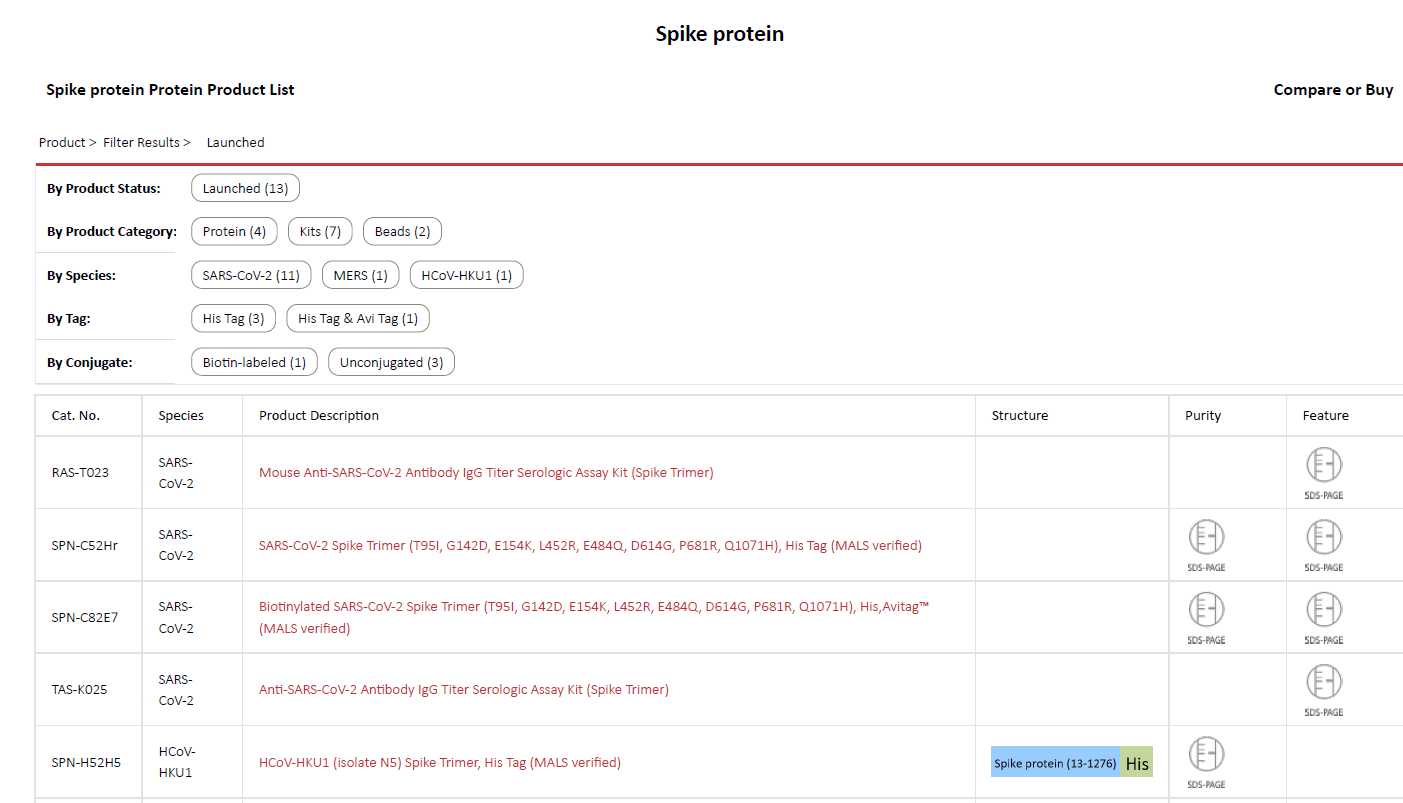
Task: Click the Compare or Buy heading
Action: click(x=1333, y=90)
